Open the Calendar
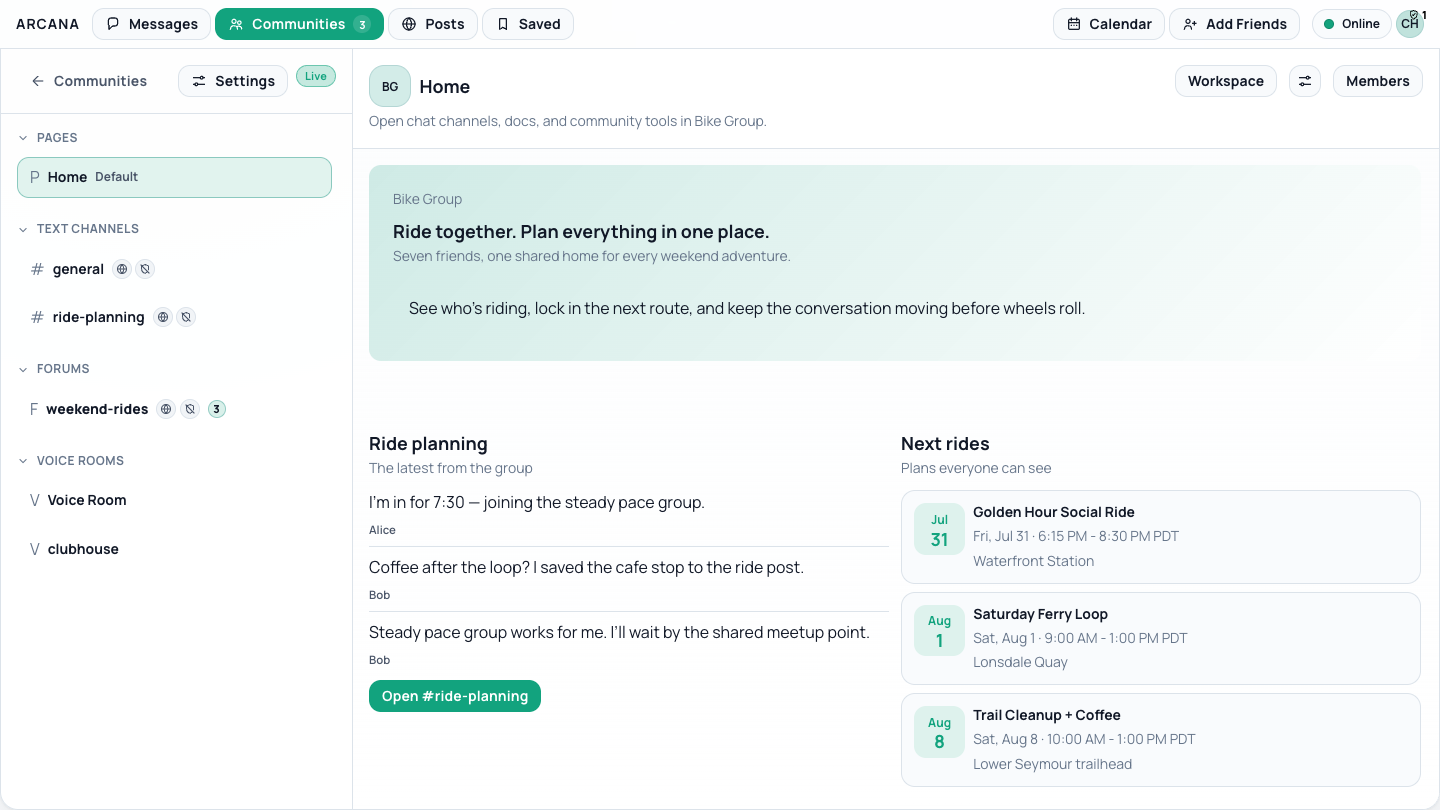The image size is (1440, 810). tap(1109, 24)
